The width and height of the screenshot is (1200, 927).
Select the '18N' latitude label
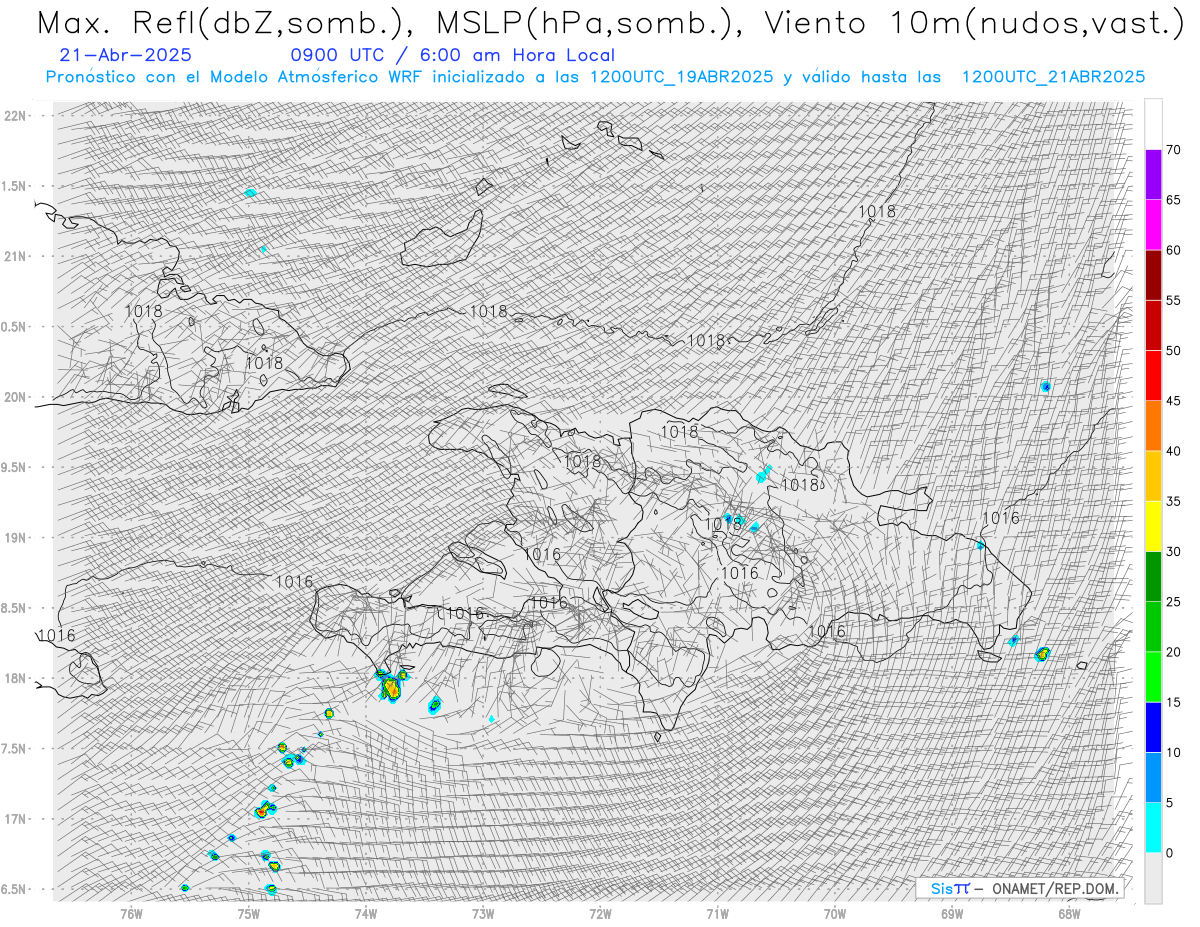click(x=14, y=678)
